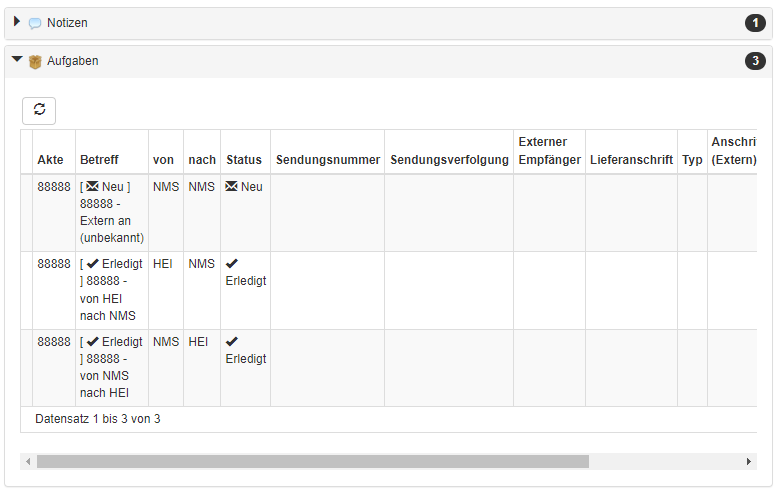Click the Notizen count badge showing 1
The width and height of the screenshot is (779, 493).
[x=755, y=23]
